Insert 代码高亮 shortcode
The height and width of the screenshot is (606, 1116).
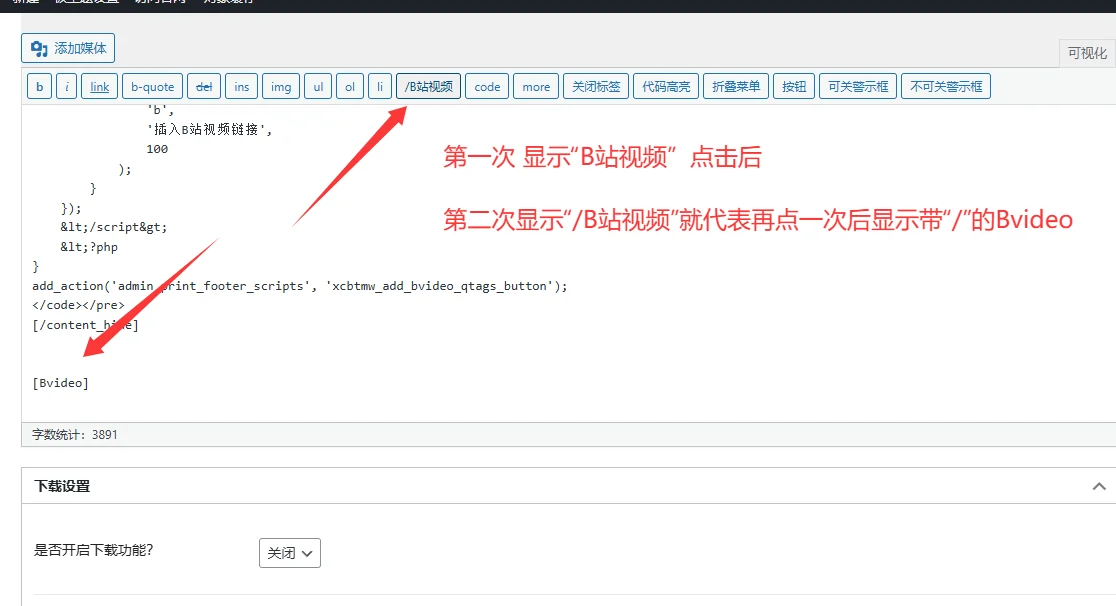click(666, 87)
